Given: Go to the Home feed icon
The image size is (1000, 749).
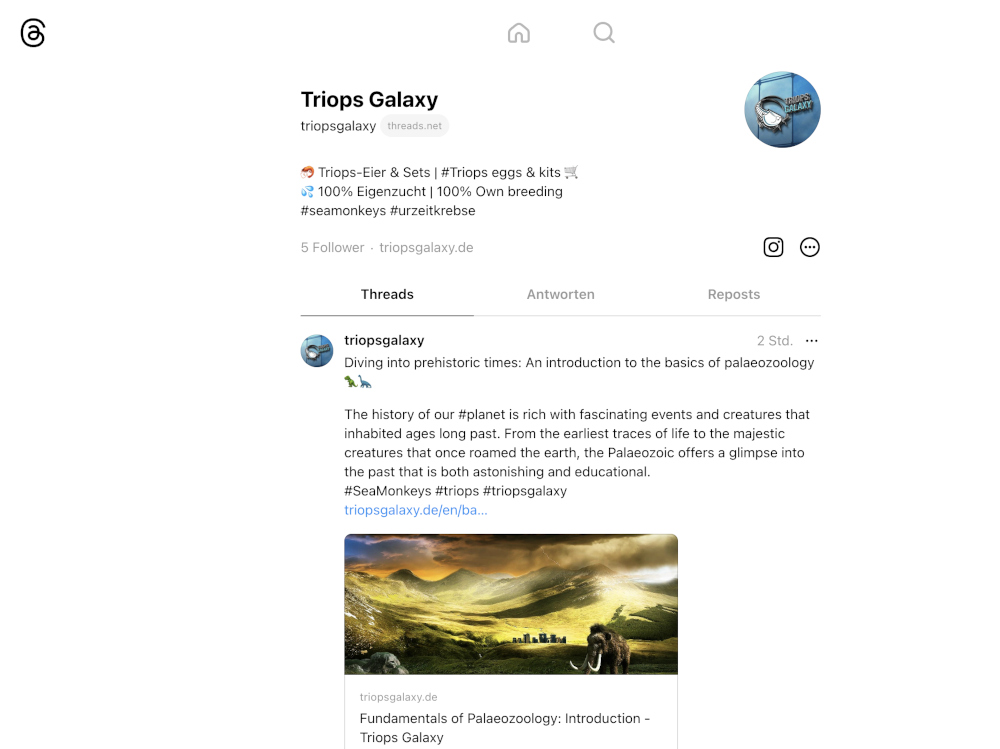Looking at the screenshot, I should click(518, 33).
